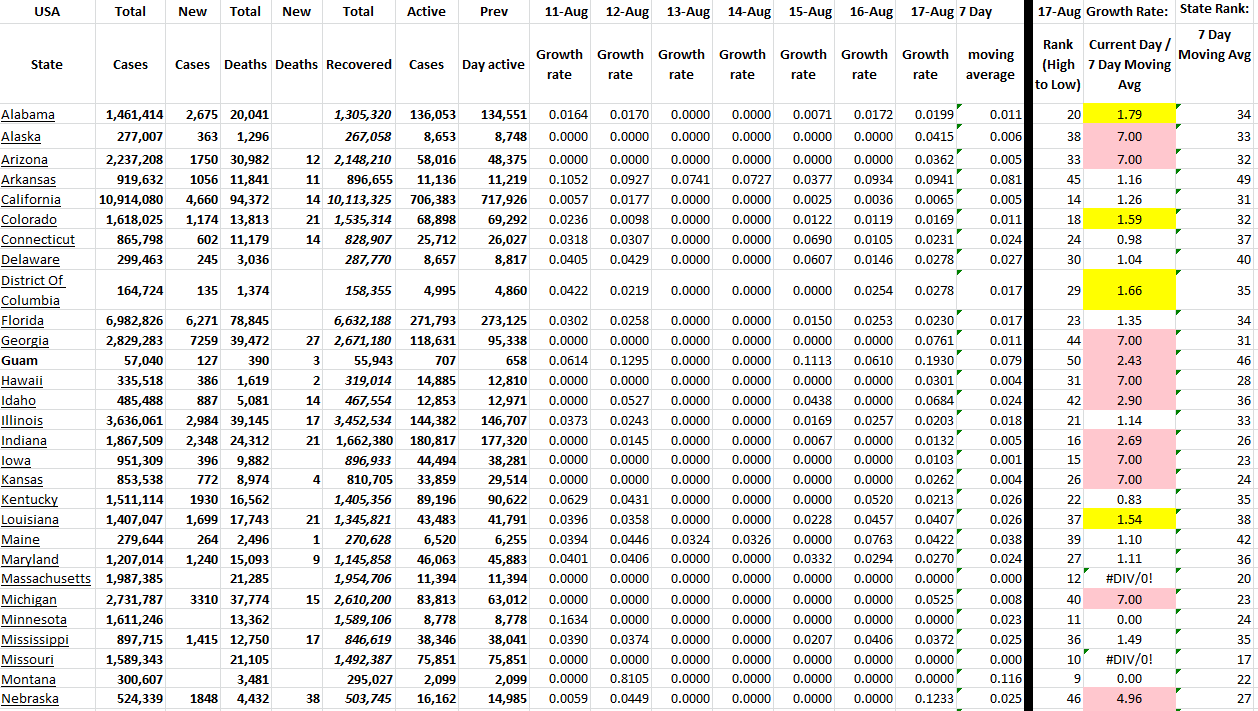Select the Guam row label cell

tap(18, 360)
